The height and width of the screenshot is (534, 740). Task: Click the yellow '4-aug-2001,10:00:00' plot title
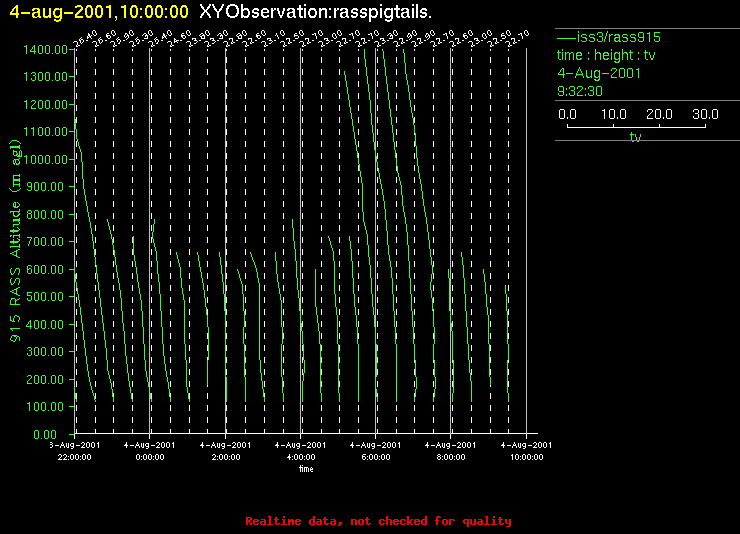click(99, 12)
